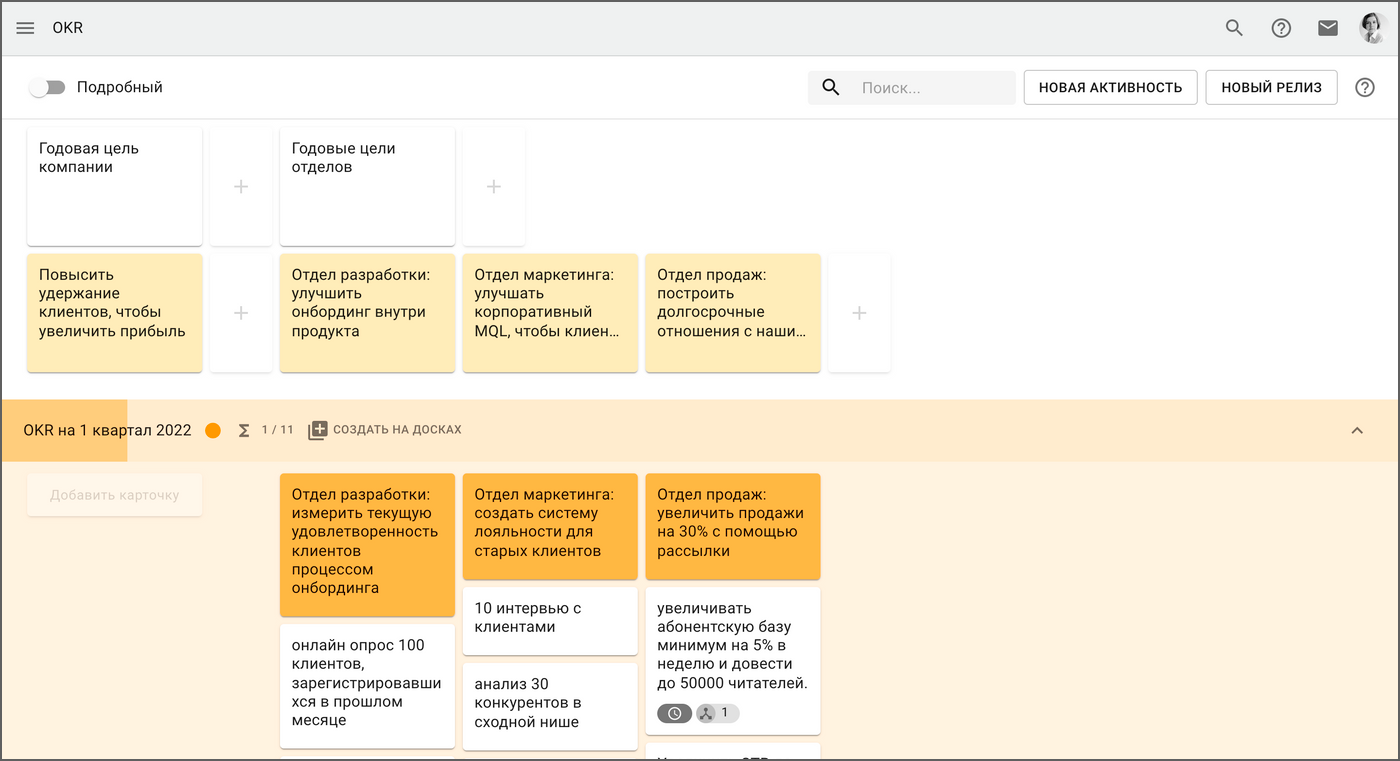The width and height of the screenshot is (1400, 761).
Task: Open card анализ 30 конкурентов
Action: click(550, 706)
